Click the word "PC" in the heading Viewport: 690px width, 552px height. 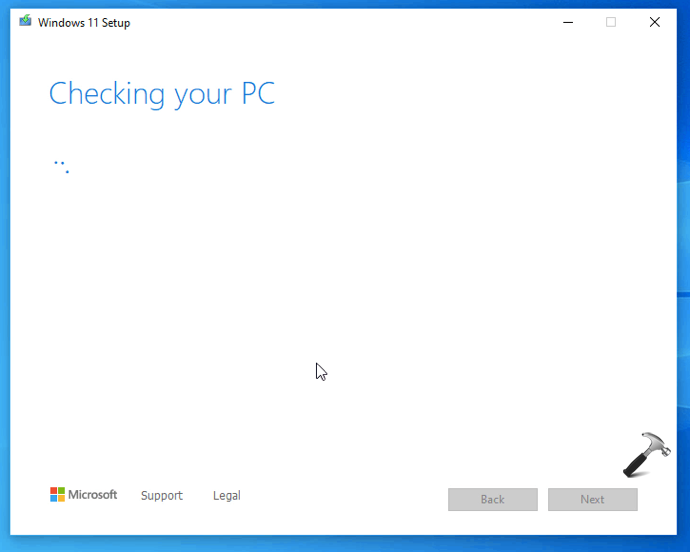[x=256, y=93]
